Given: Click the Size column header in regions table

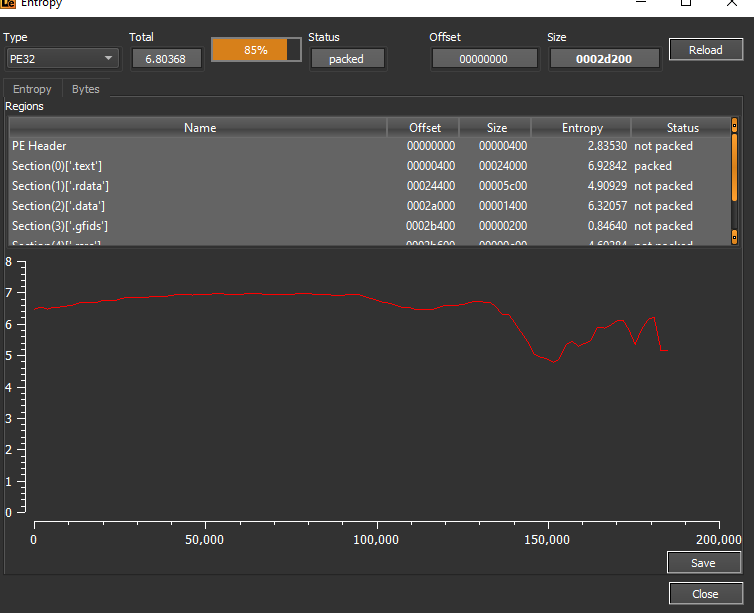Looking at the screenshot, I should tap(496, 128).
